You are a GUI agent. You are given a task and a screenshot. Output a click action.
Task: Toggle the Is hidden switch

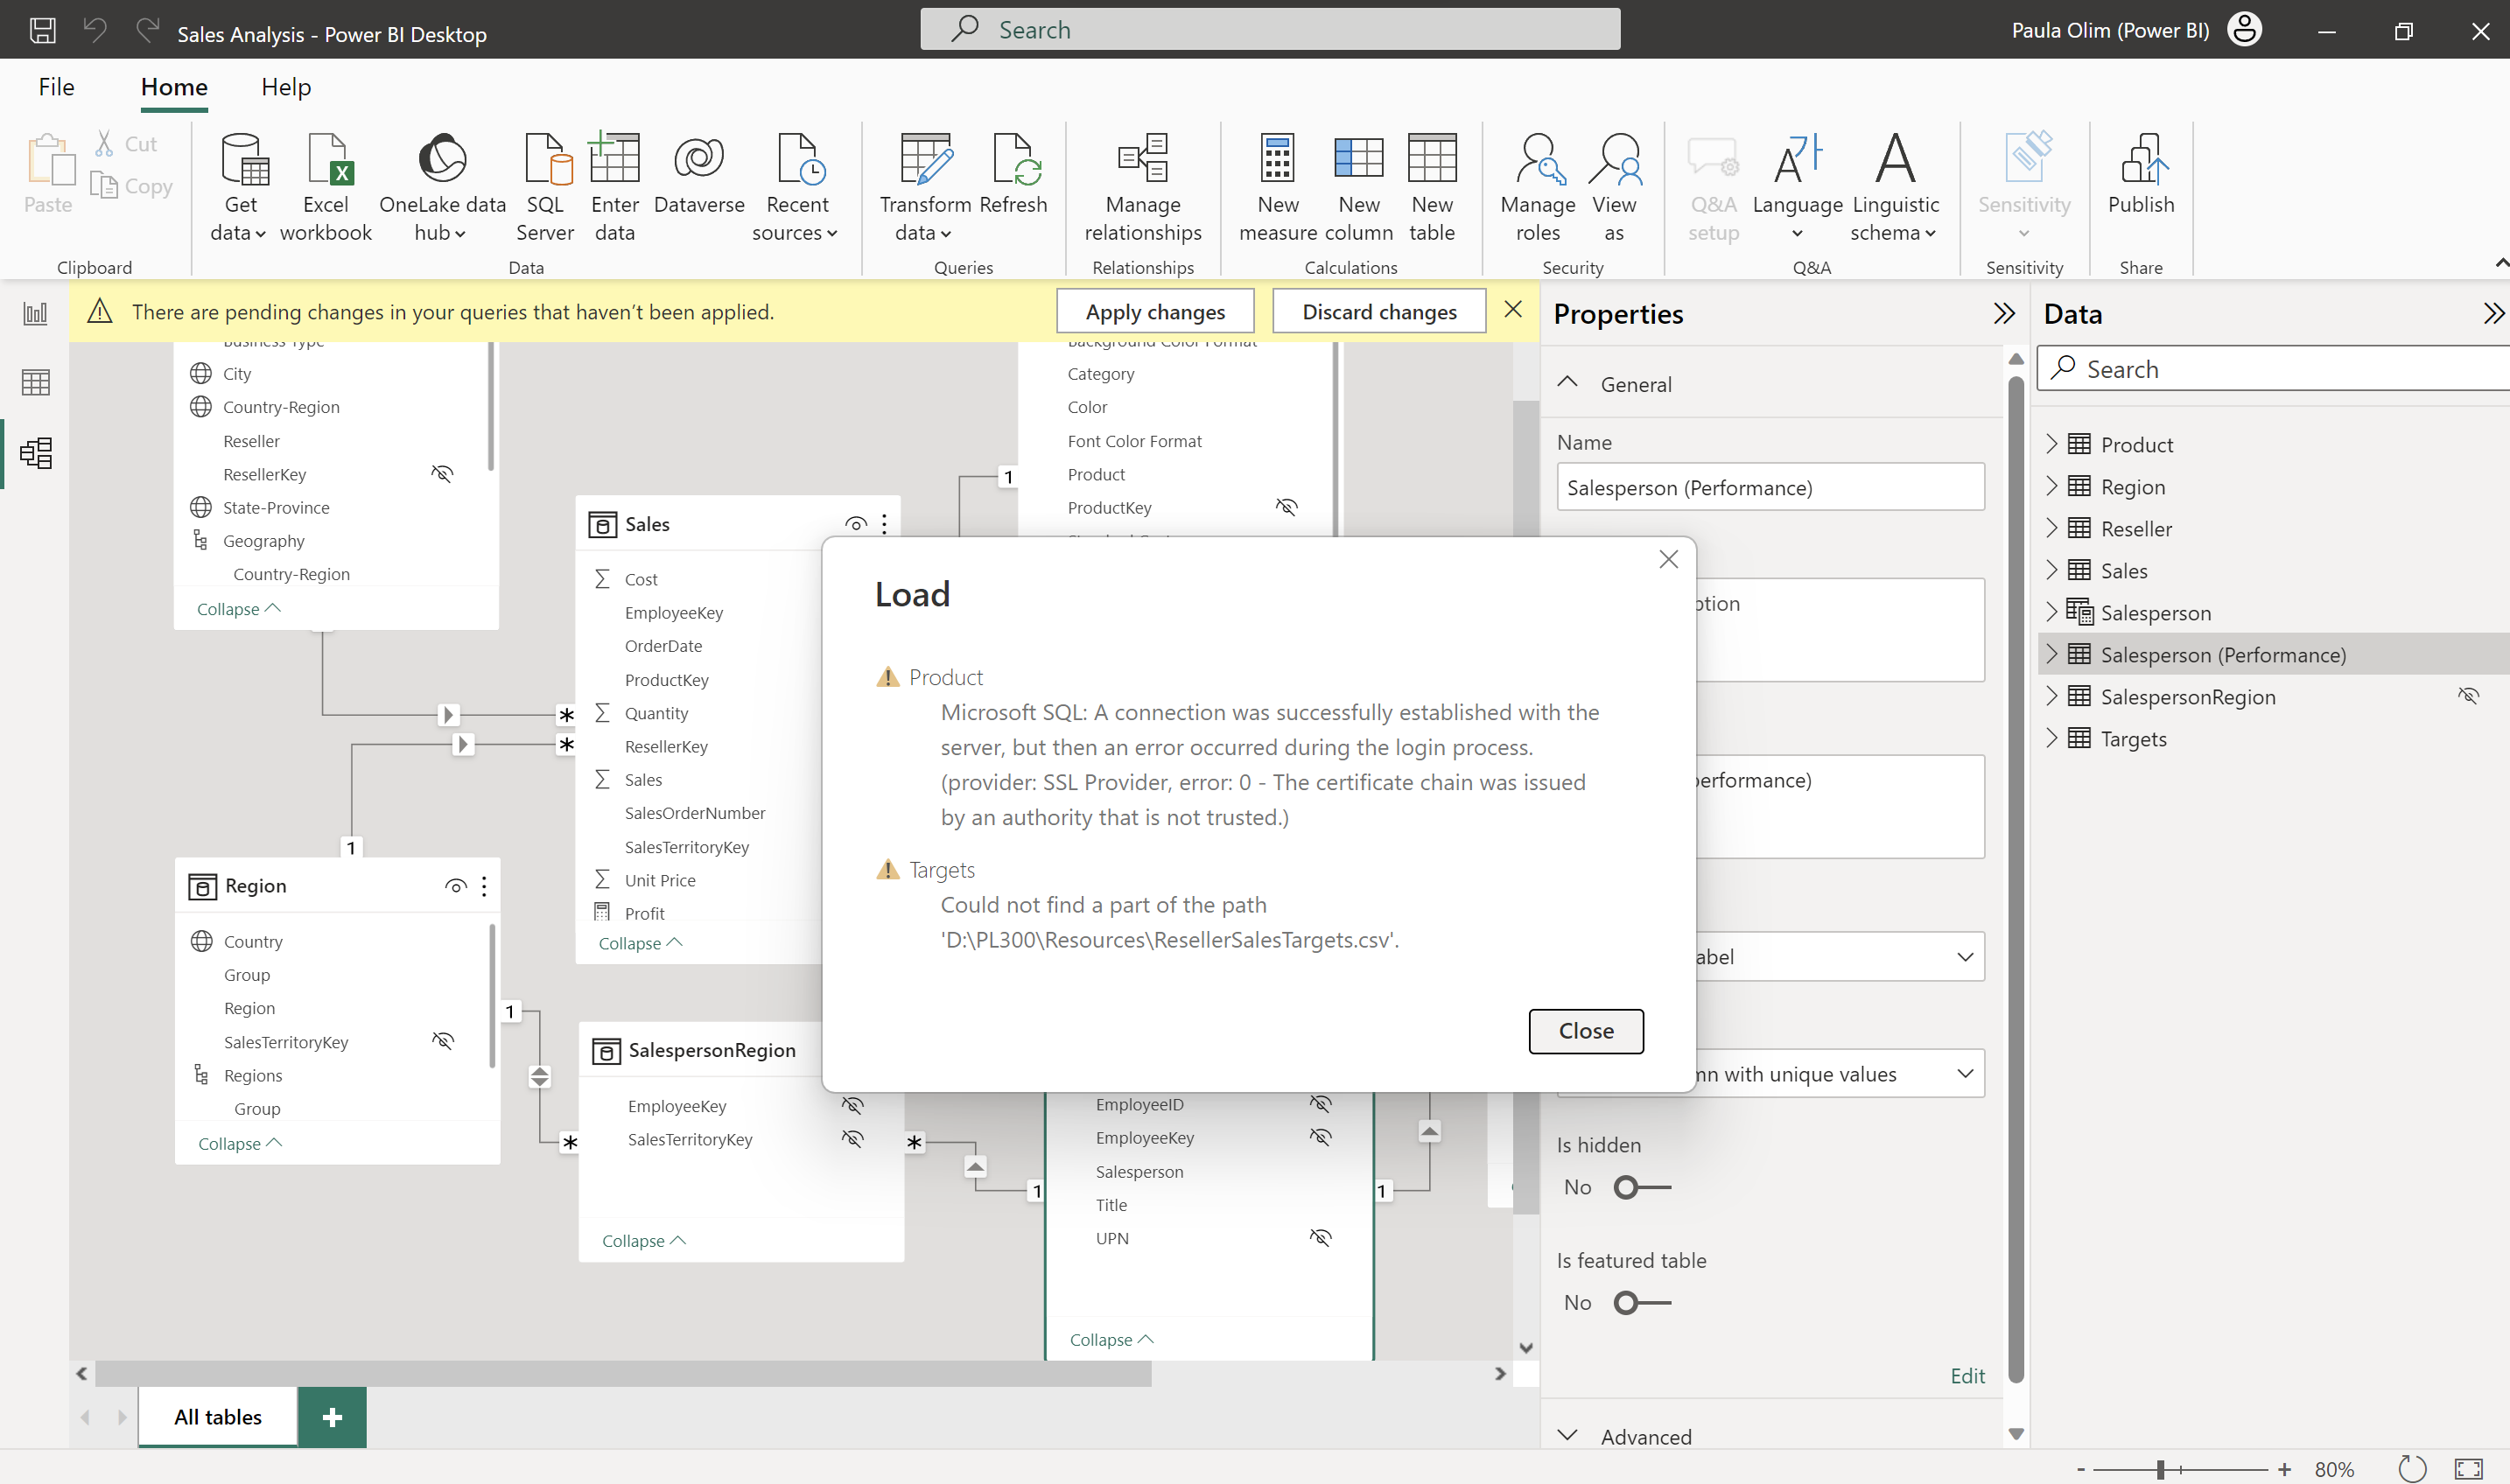[x=1641, y=1187]
